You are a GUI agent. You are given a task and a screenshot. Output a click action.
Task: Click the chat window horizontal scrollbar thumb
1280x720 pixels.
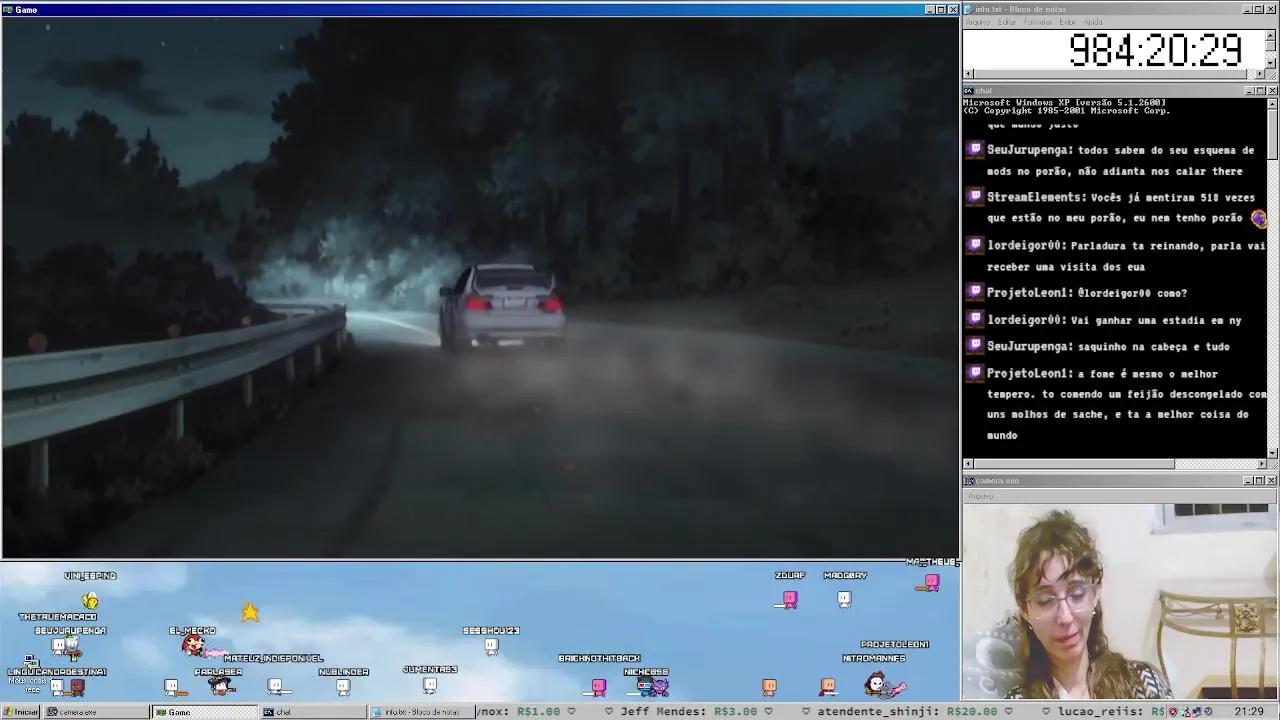click(x=1074, y=464)
